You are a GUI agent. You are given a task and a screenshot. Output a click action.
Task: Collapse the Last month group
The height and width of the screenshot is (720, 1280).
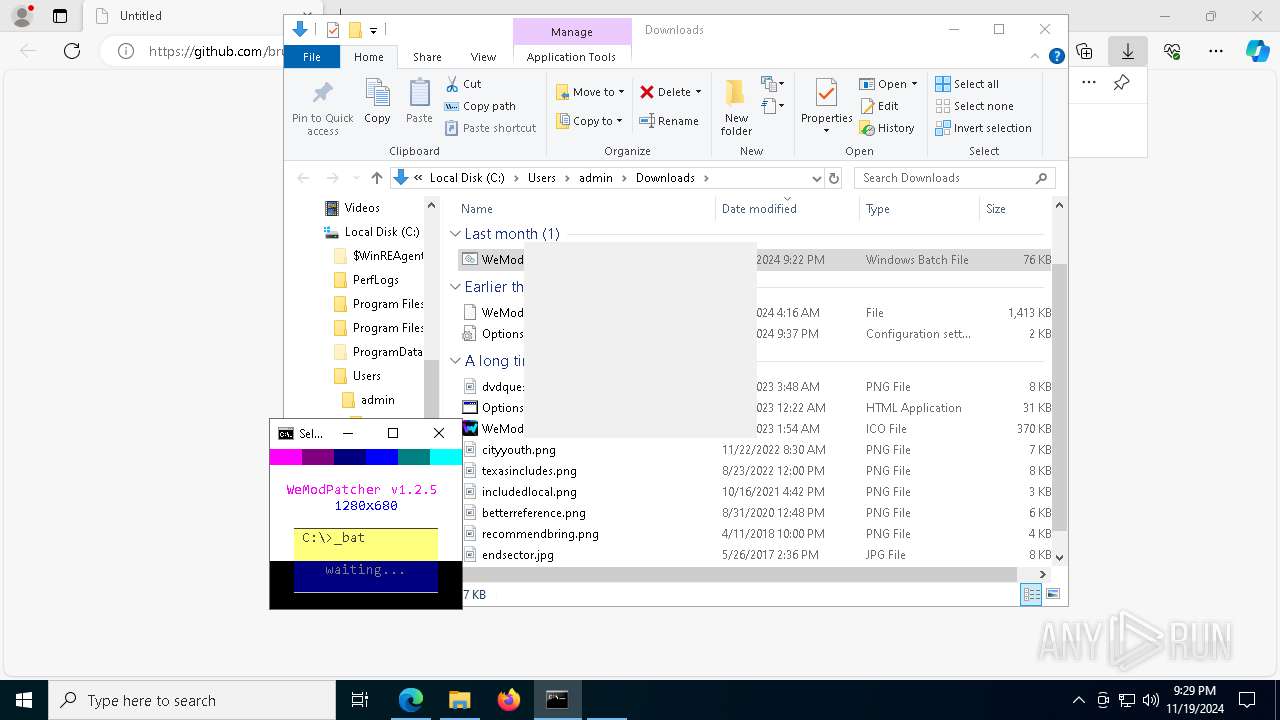[x=455, y=234]
